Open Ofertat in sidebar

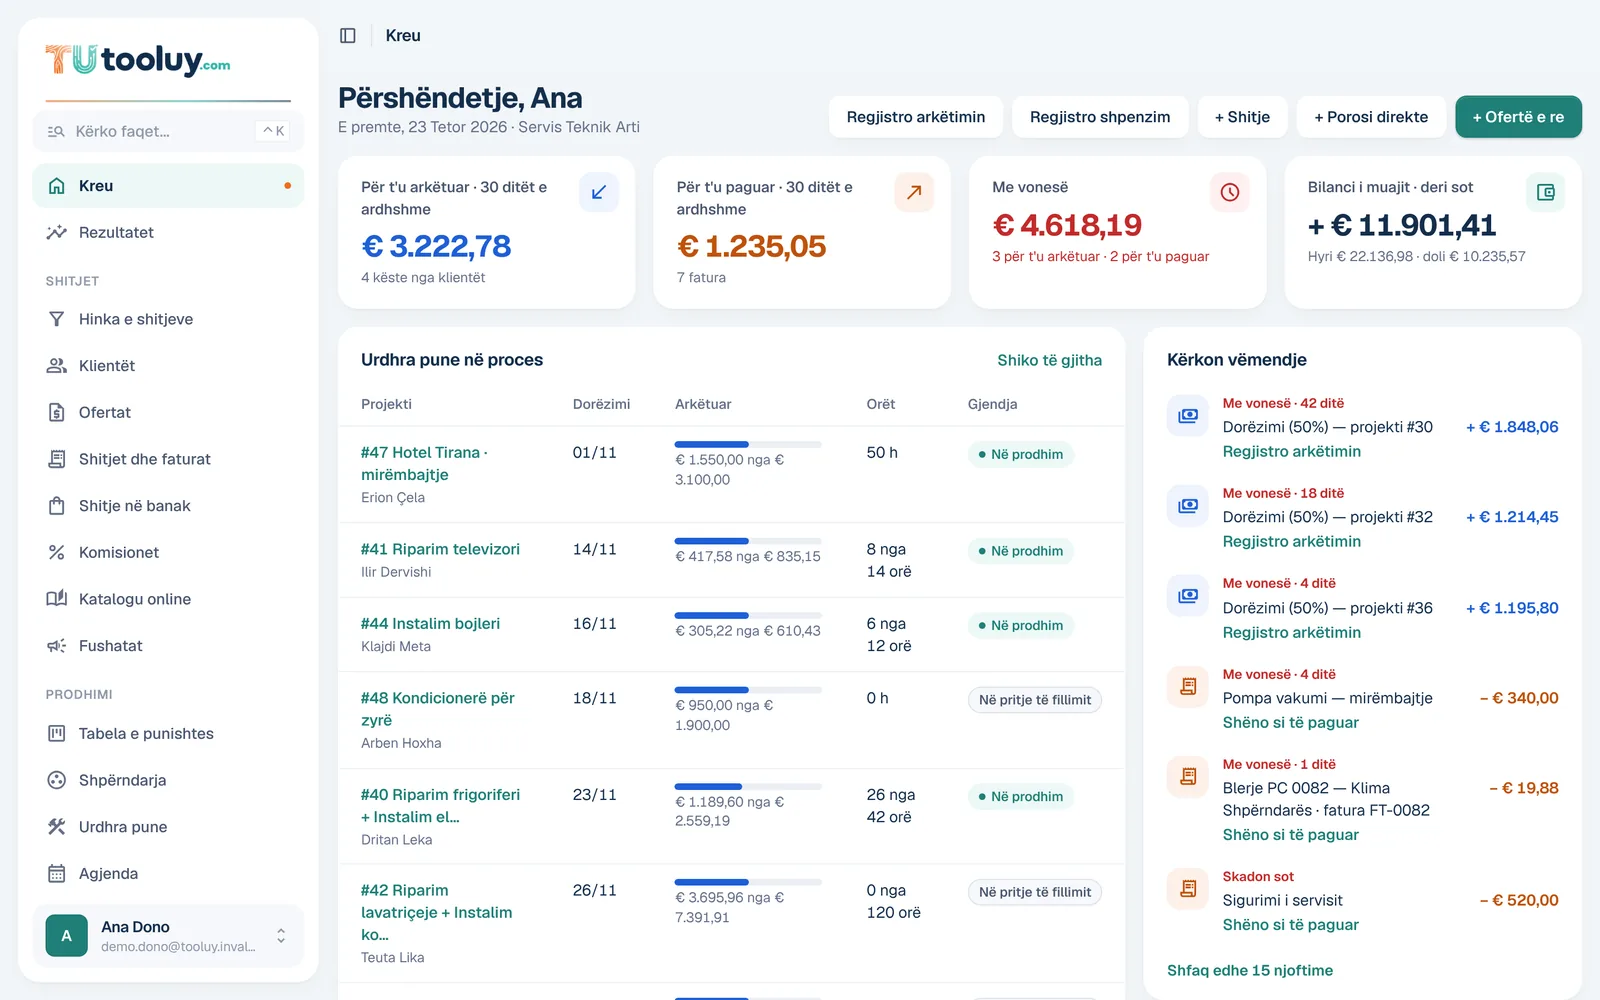(x=168, y=412)
